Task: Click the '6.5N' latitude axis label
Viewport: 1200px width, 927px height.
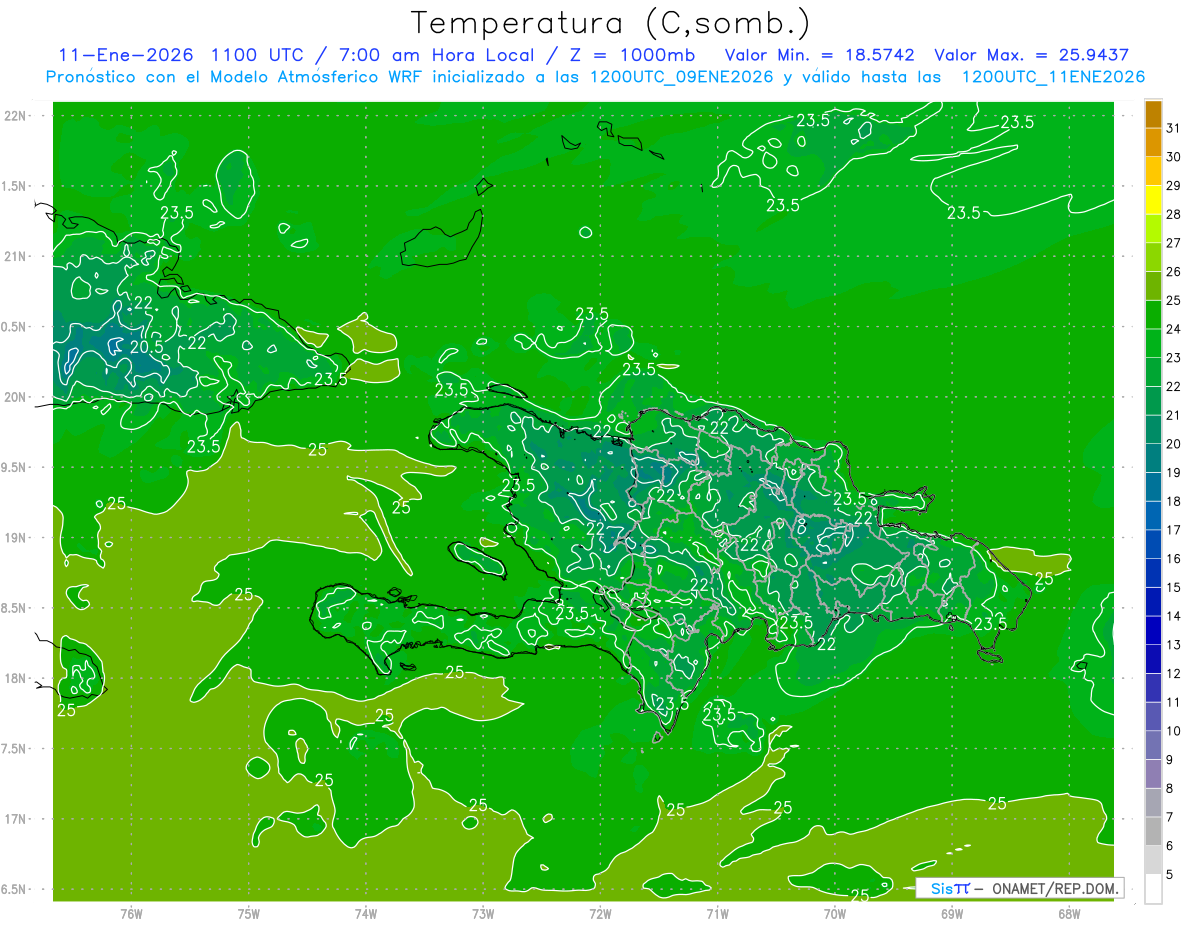Action: [x=16, y=889]
